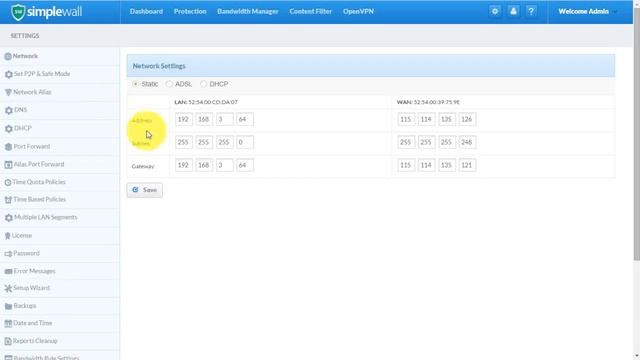Open the OpenVPN menu
Image resolution: width=640 pixels, height=360 pixels.
point(358,11)
